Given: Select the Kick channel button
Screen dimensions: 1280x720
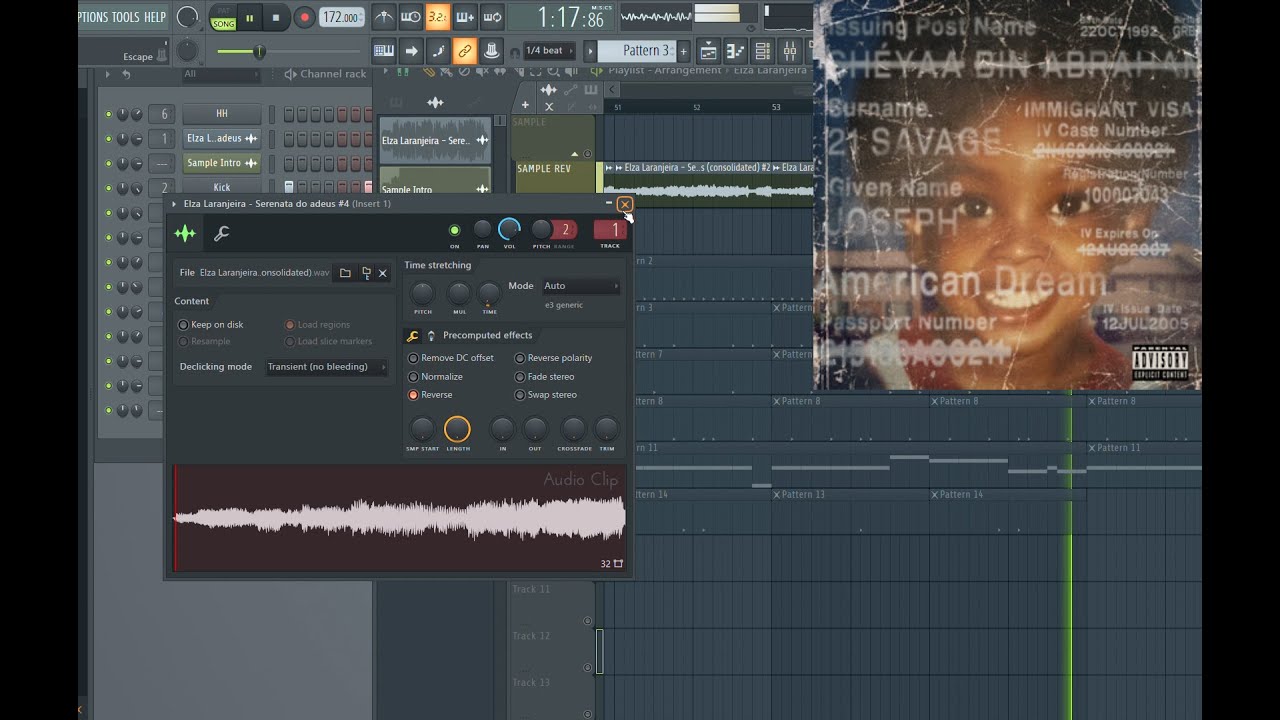Looking at the screenshot, I should [222, 187].
